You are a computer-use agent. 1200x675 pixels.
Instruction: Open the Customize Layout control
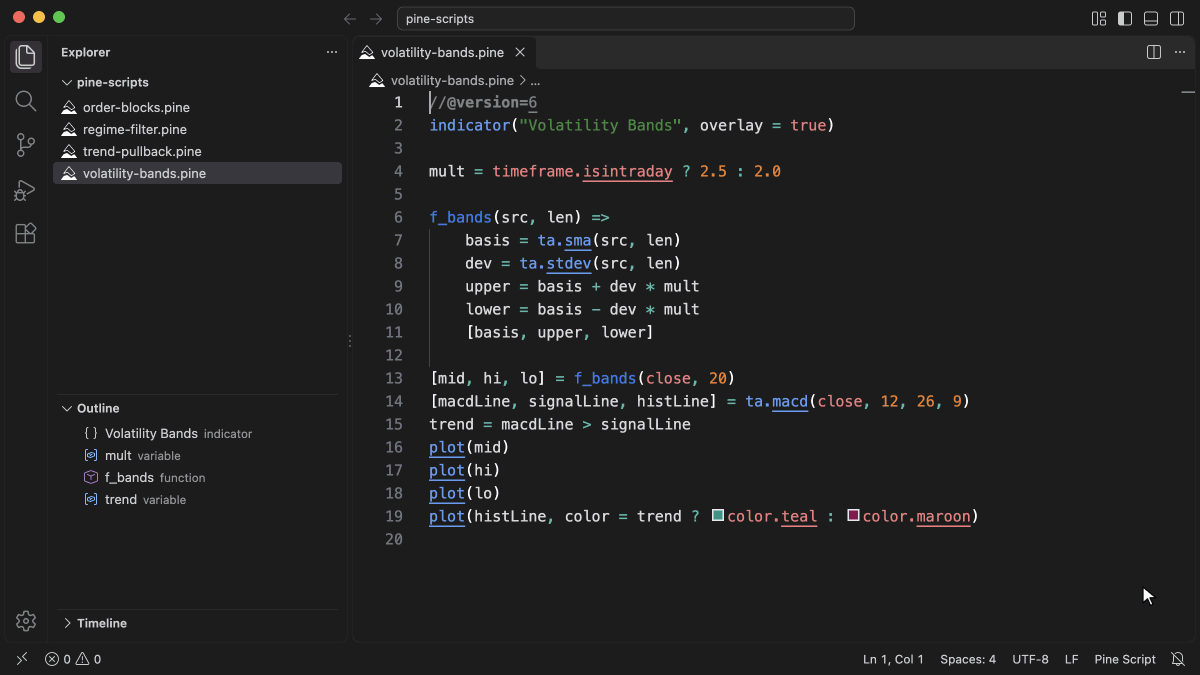(x=1099, y=19)
